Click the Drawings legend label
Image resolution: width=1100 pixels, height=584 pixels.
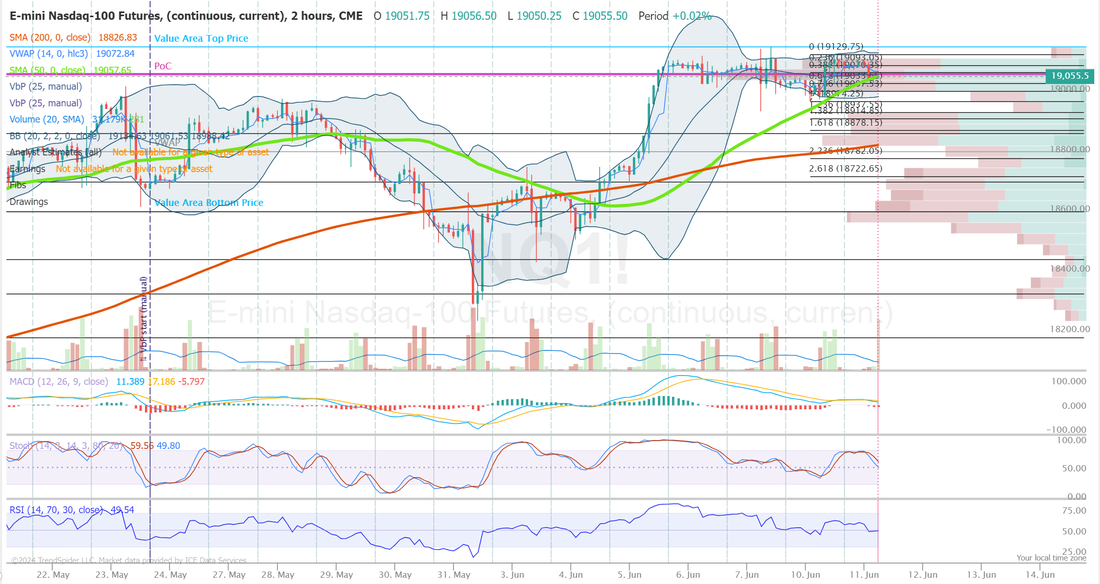29,201
